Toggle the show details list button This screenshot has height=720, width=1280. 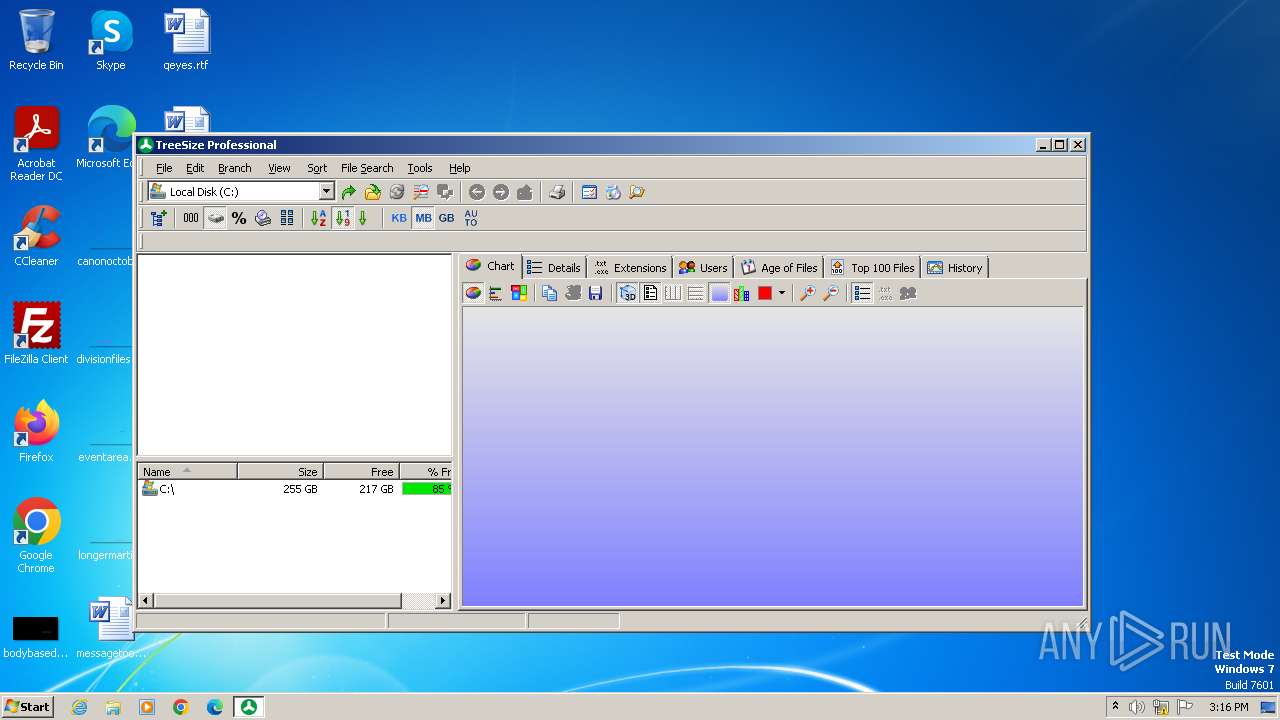pos(862,293)
